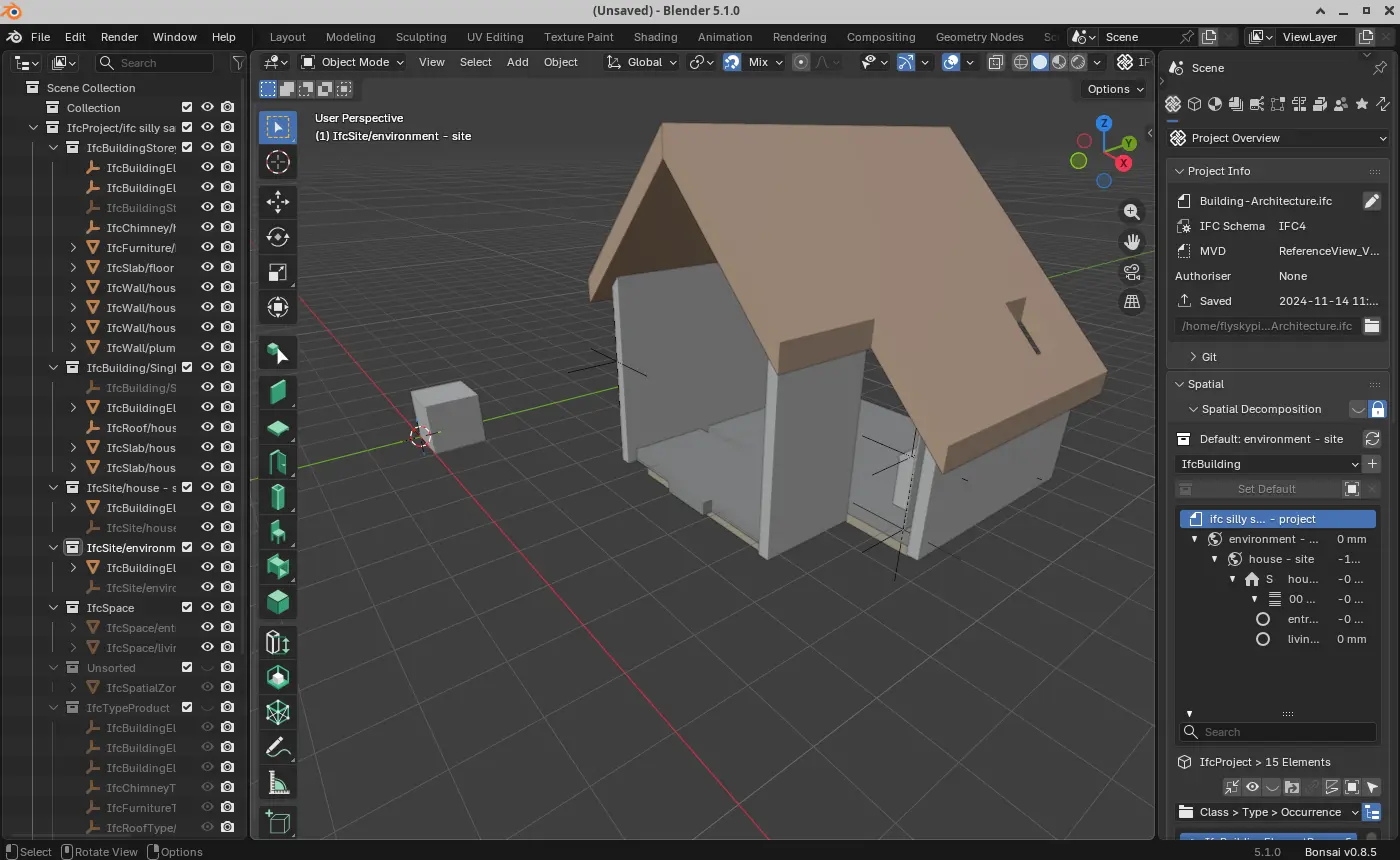Toggle camera view in viewport
This screenshot has height=860, width=1400.
[1132, 271]
